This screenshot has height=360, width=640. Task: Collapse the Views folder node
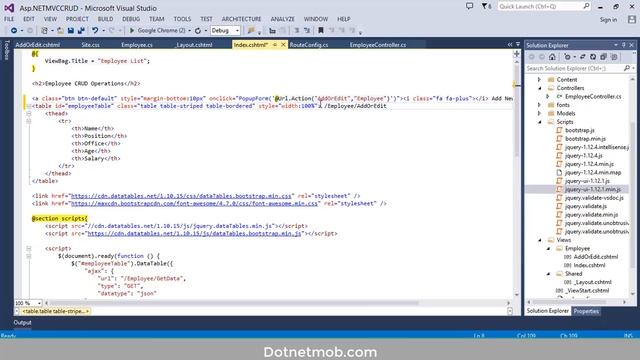click(x=539, y=240)
